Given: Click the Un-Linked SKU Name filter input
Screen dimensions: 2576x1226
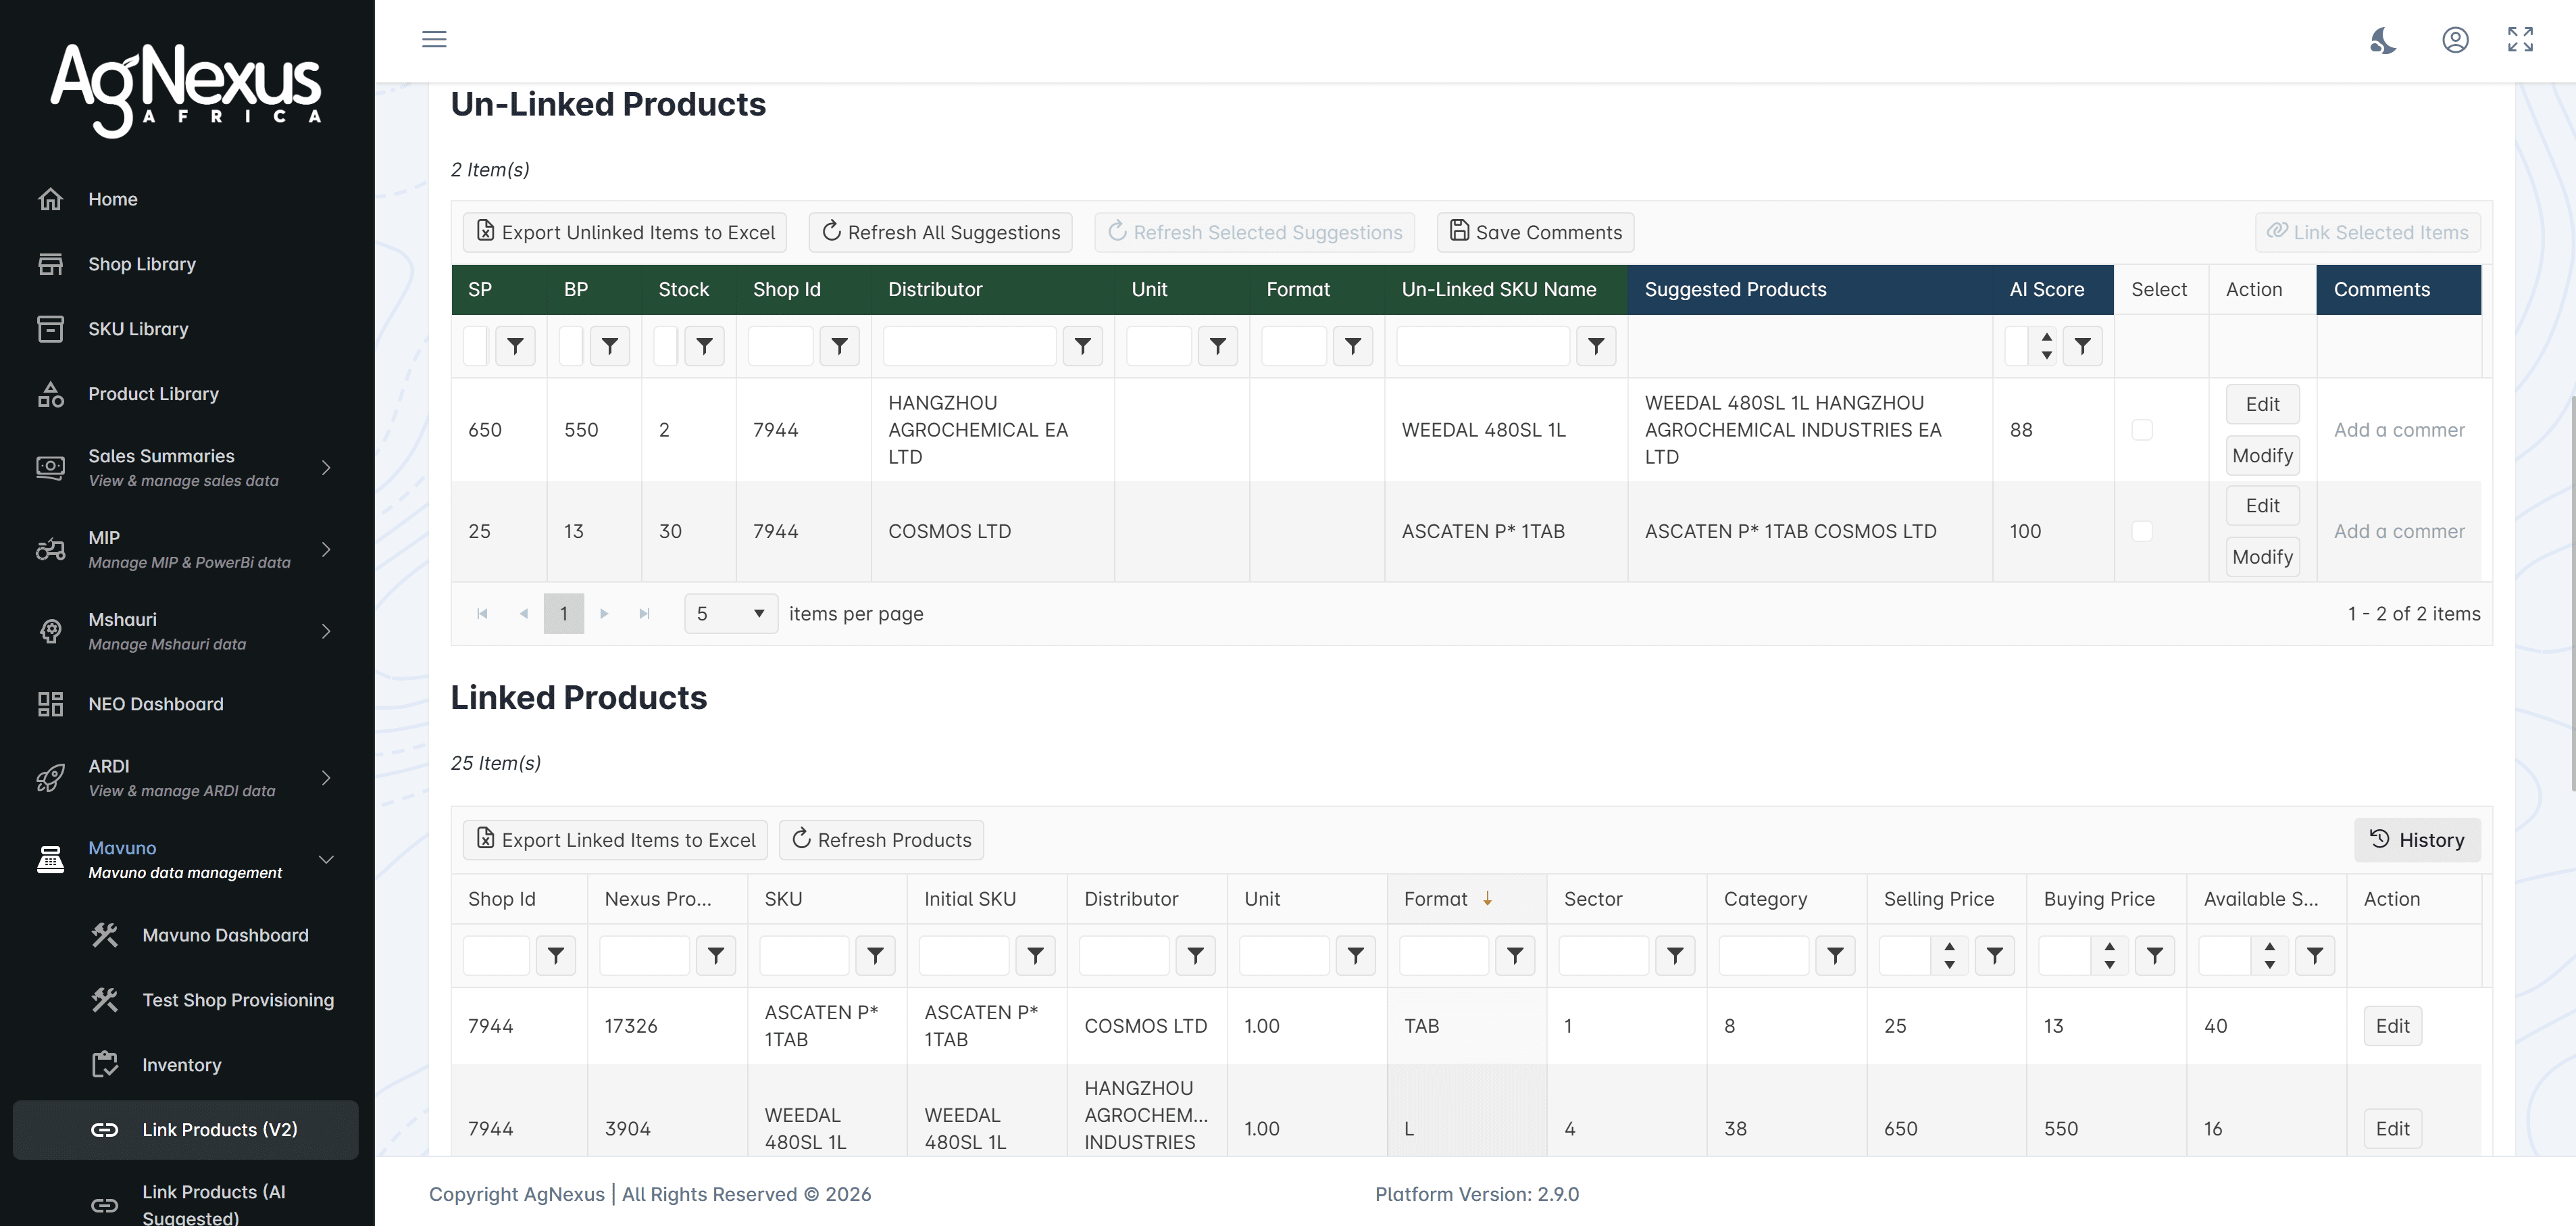Looking at the screenshot, I should click(1482, 346).
